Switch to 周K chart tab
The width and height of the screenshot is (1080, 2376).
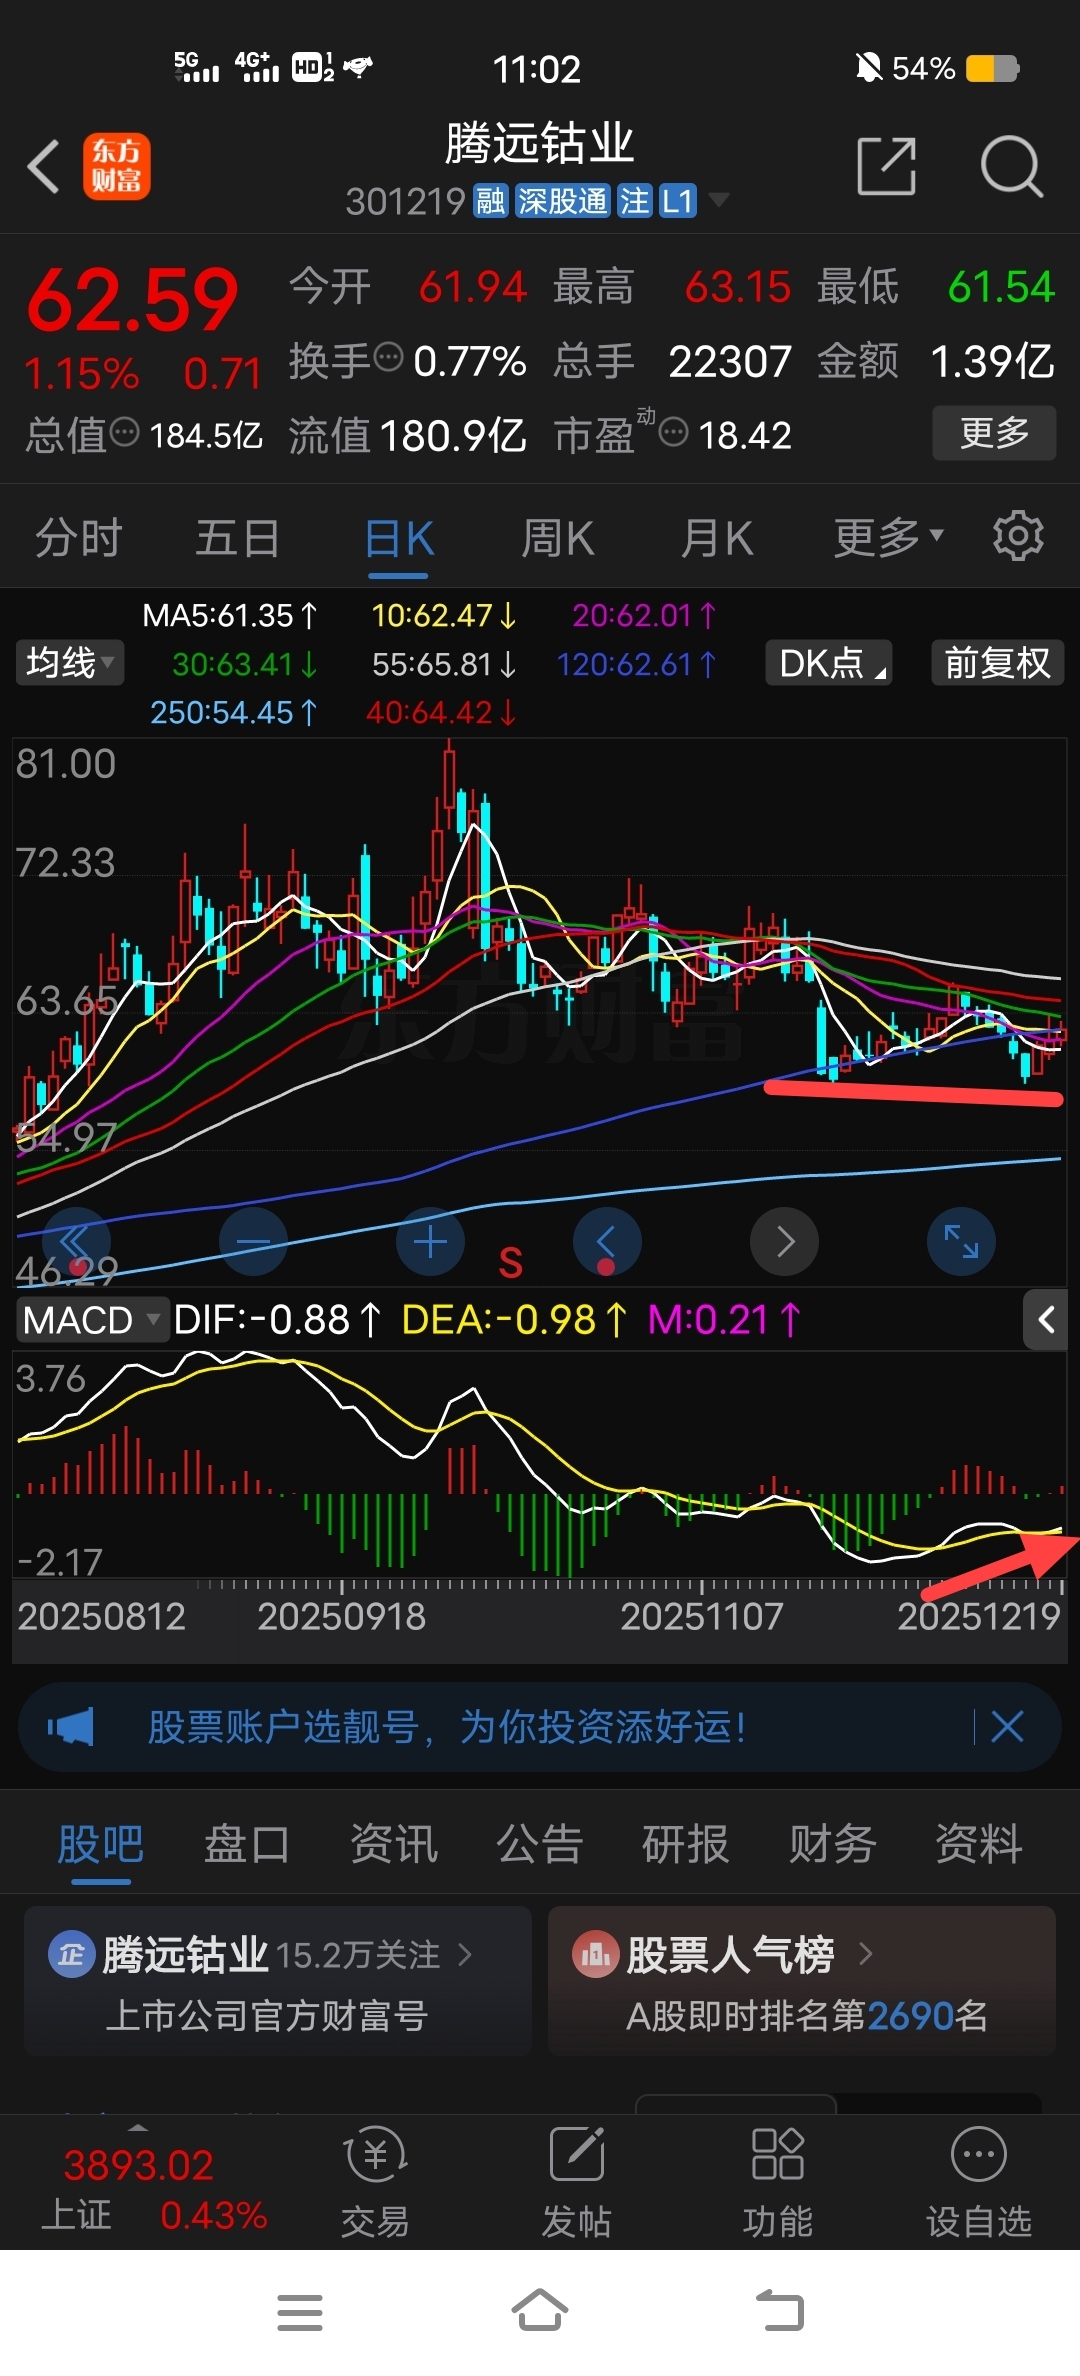tap(557, 538)
